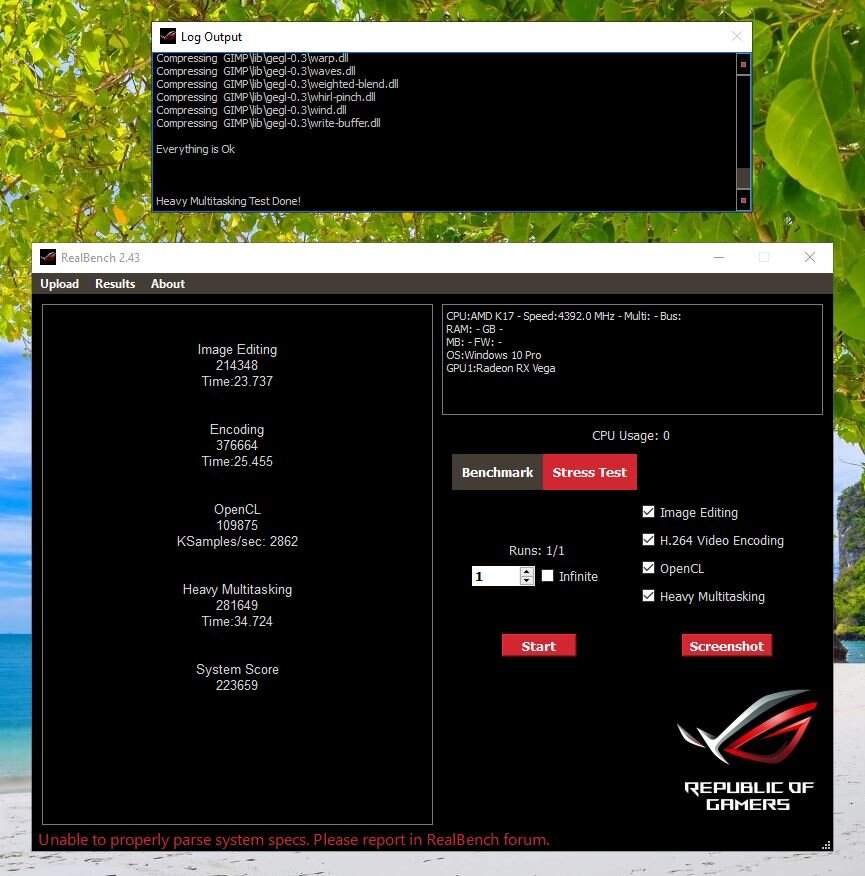Click the 'CPU Usage: 0' label
The image size is (865, 876).
(631, 436)
